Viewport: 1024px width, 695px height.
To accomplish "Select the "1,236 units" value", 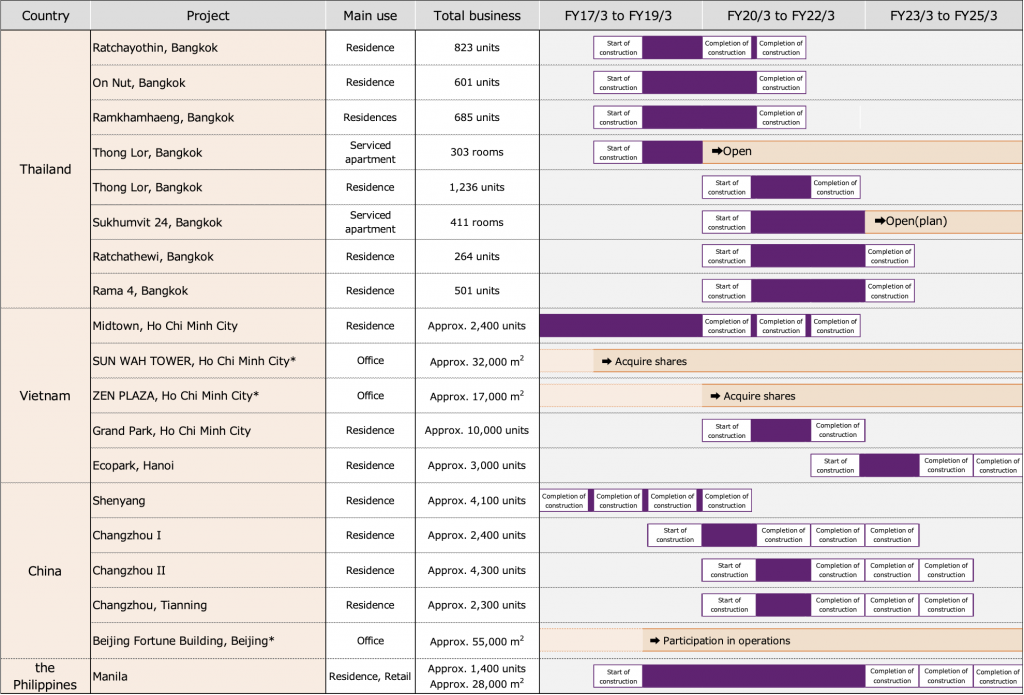I will point(477,187).
